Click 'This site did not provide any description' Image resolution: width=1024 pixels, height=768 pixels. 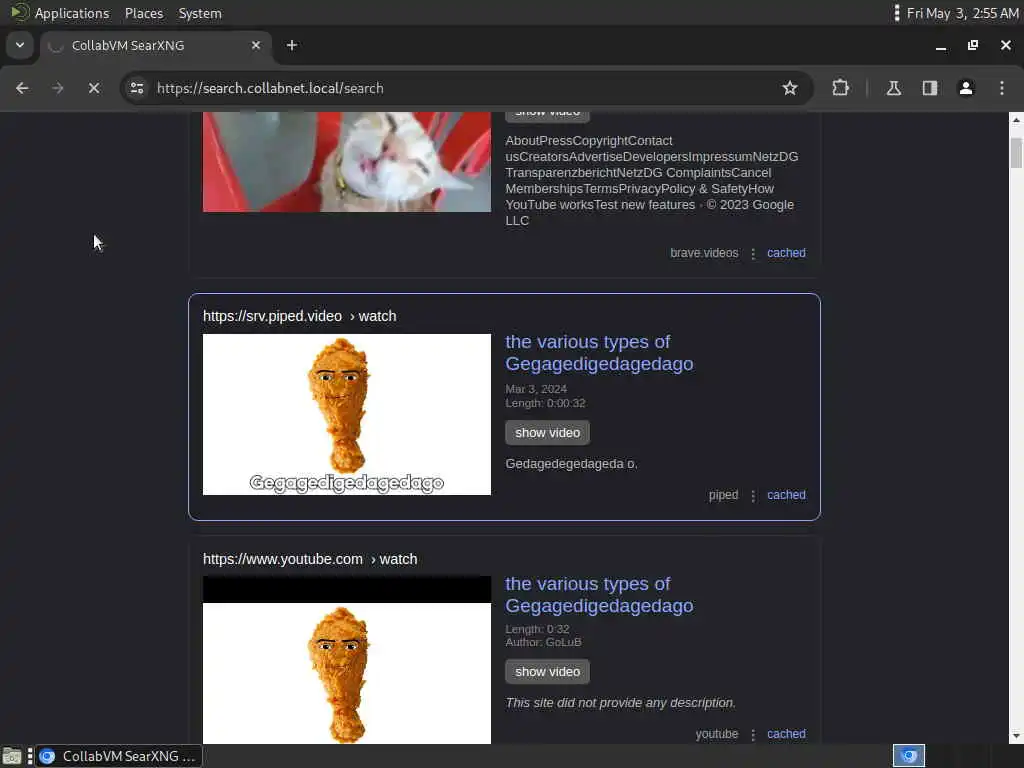pos(620,703)
